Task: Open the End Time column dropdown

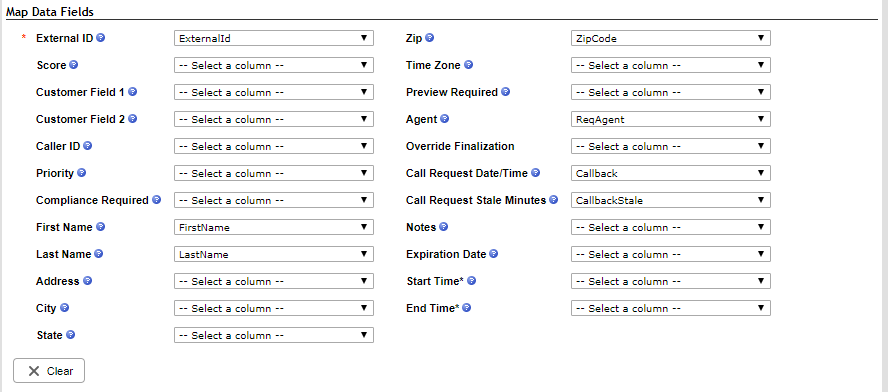Action: pyautogui.click(x=671, y=308)
